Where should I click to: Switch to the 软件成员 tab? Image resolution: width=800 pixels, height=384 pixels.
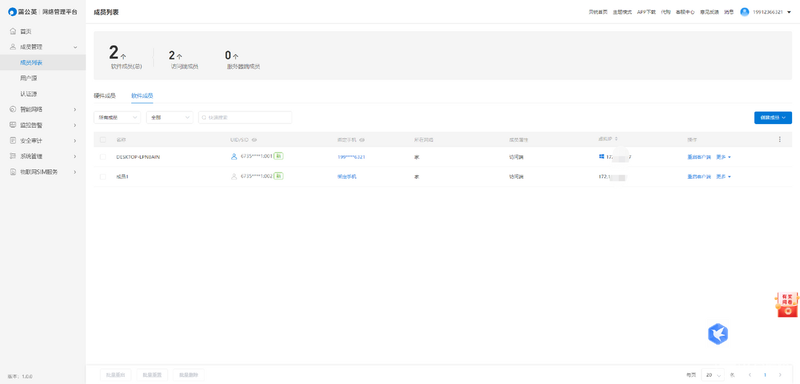point(142,95)
